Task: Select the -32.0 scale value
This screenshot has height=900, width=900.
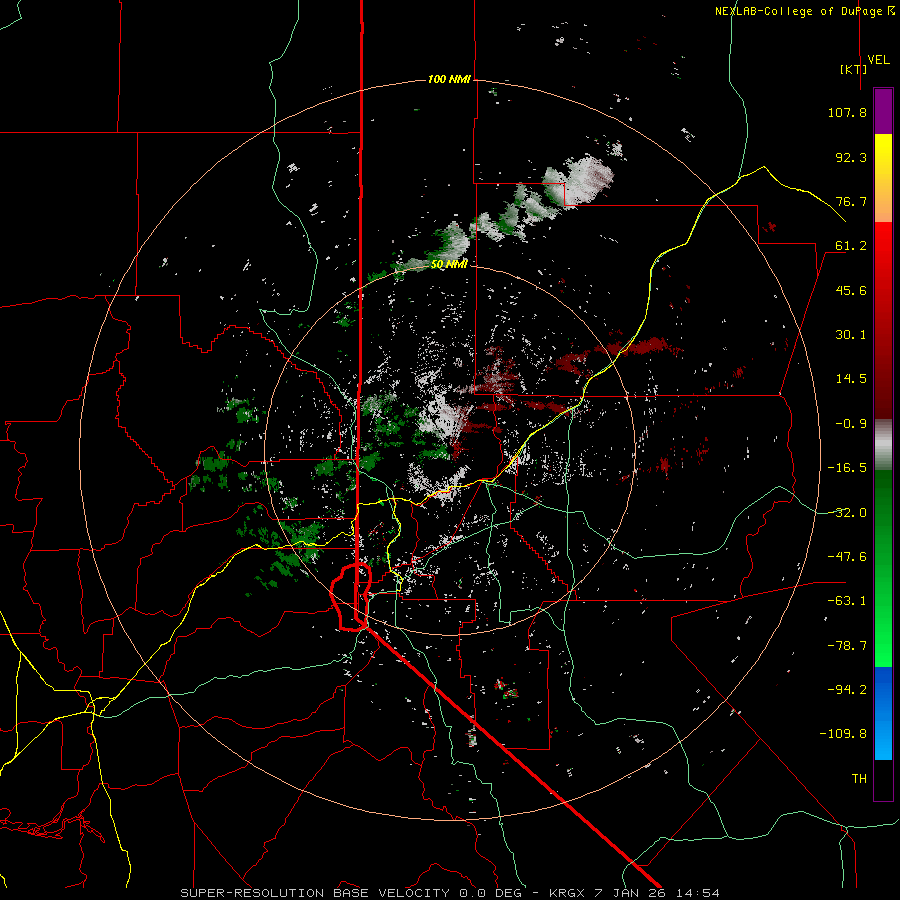Action: point(847,513)
